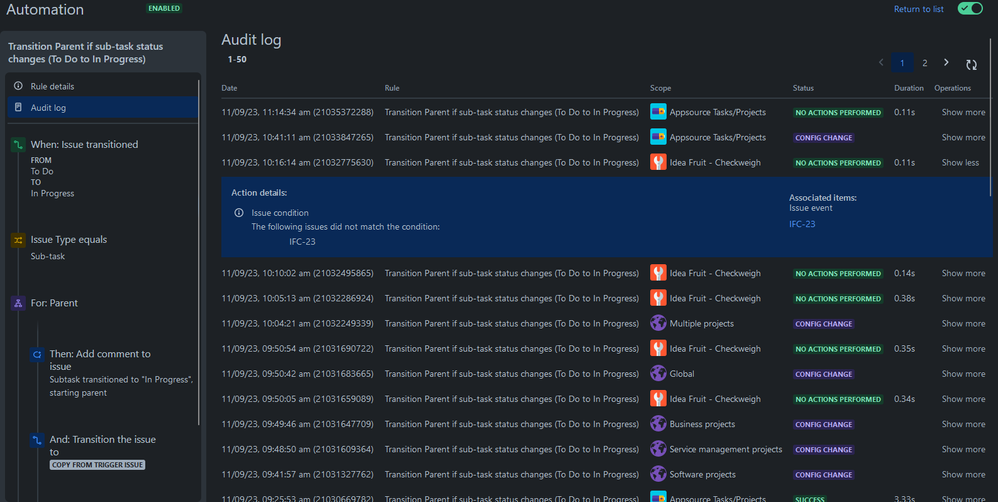Open the Issue transitioned trigger icon
The image size is (998, 502).
18,145
